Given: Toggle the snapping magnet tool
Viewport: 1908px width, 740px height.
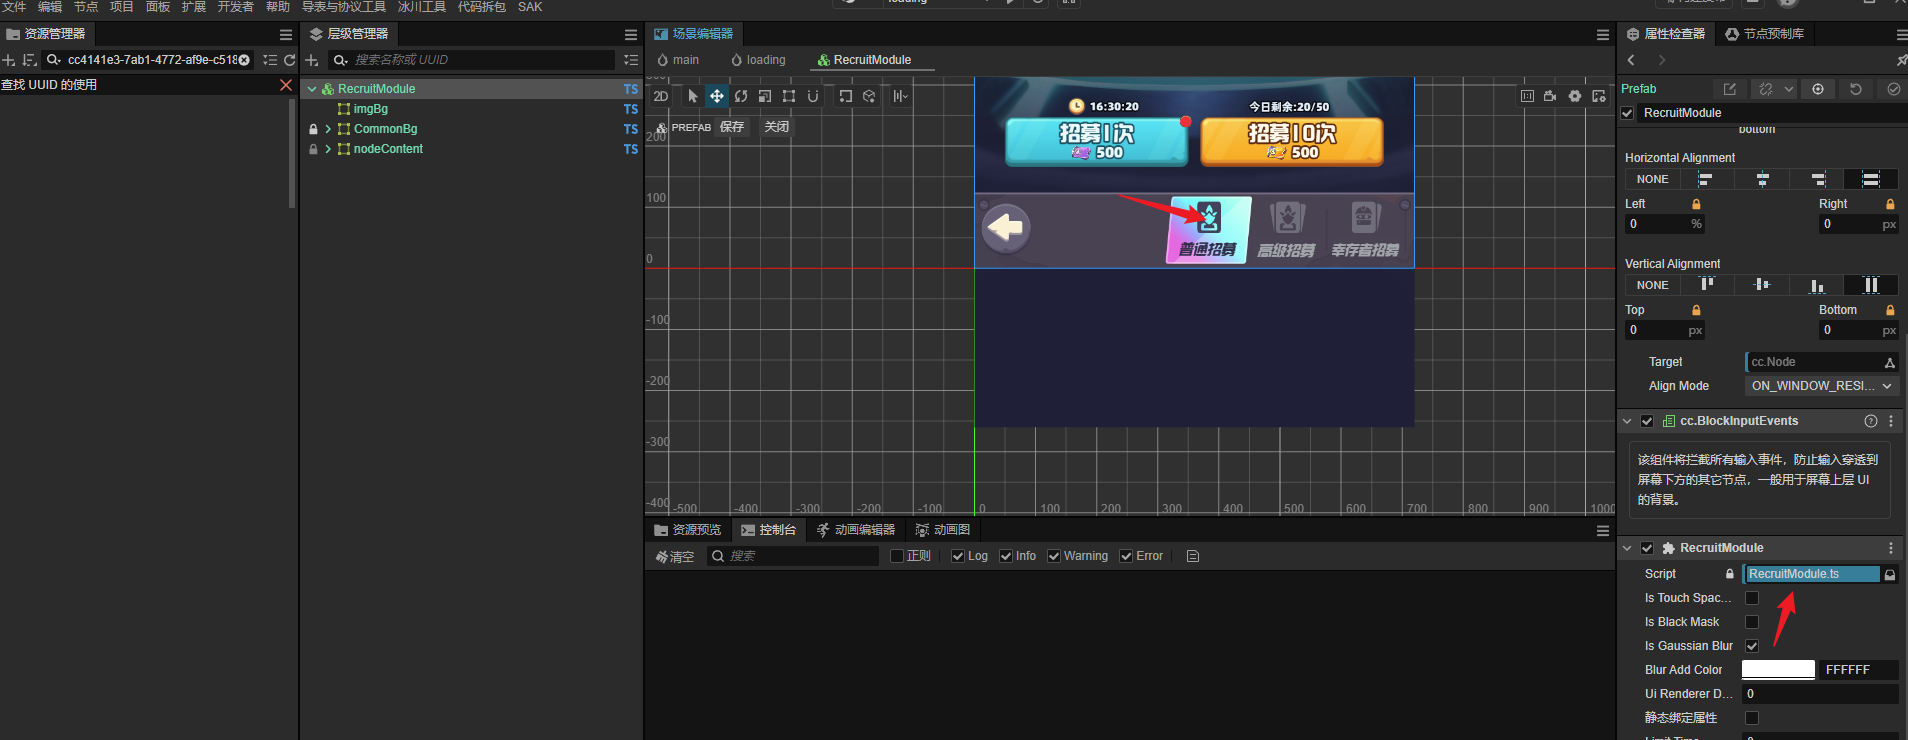Looking at the screenshot, I should click(813, 96).
